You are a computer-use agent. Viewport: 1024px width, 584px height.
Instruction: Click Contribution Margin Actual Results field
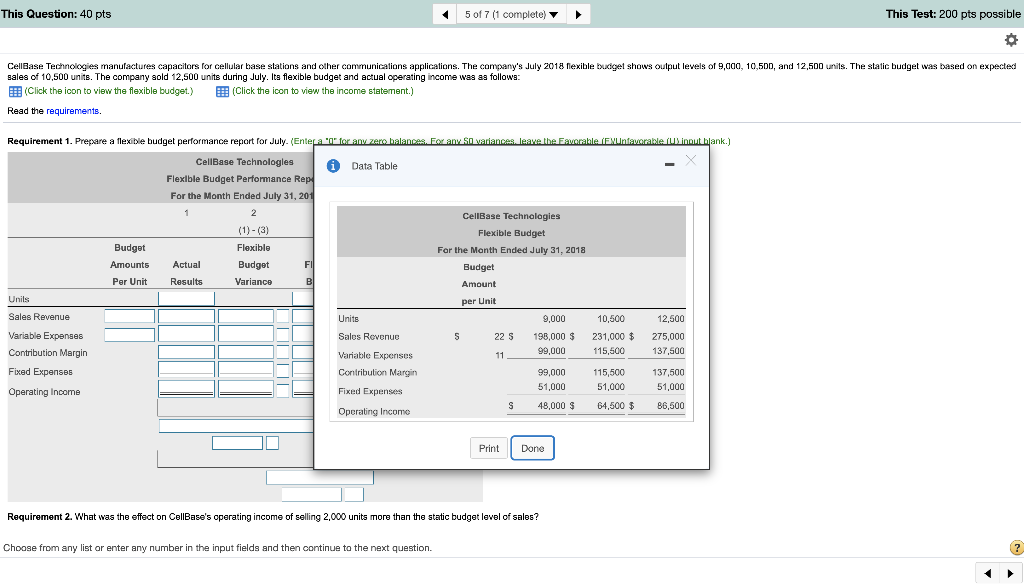point(186,352)
